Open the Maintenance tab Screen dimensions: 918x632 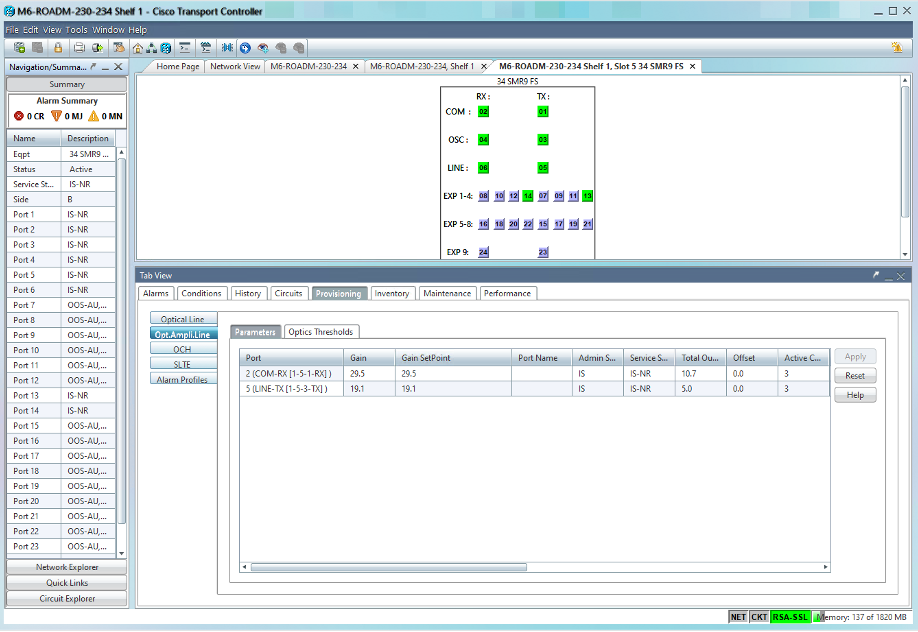tap(447, 293)
